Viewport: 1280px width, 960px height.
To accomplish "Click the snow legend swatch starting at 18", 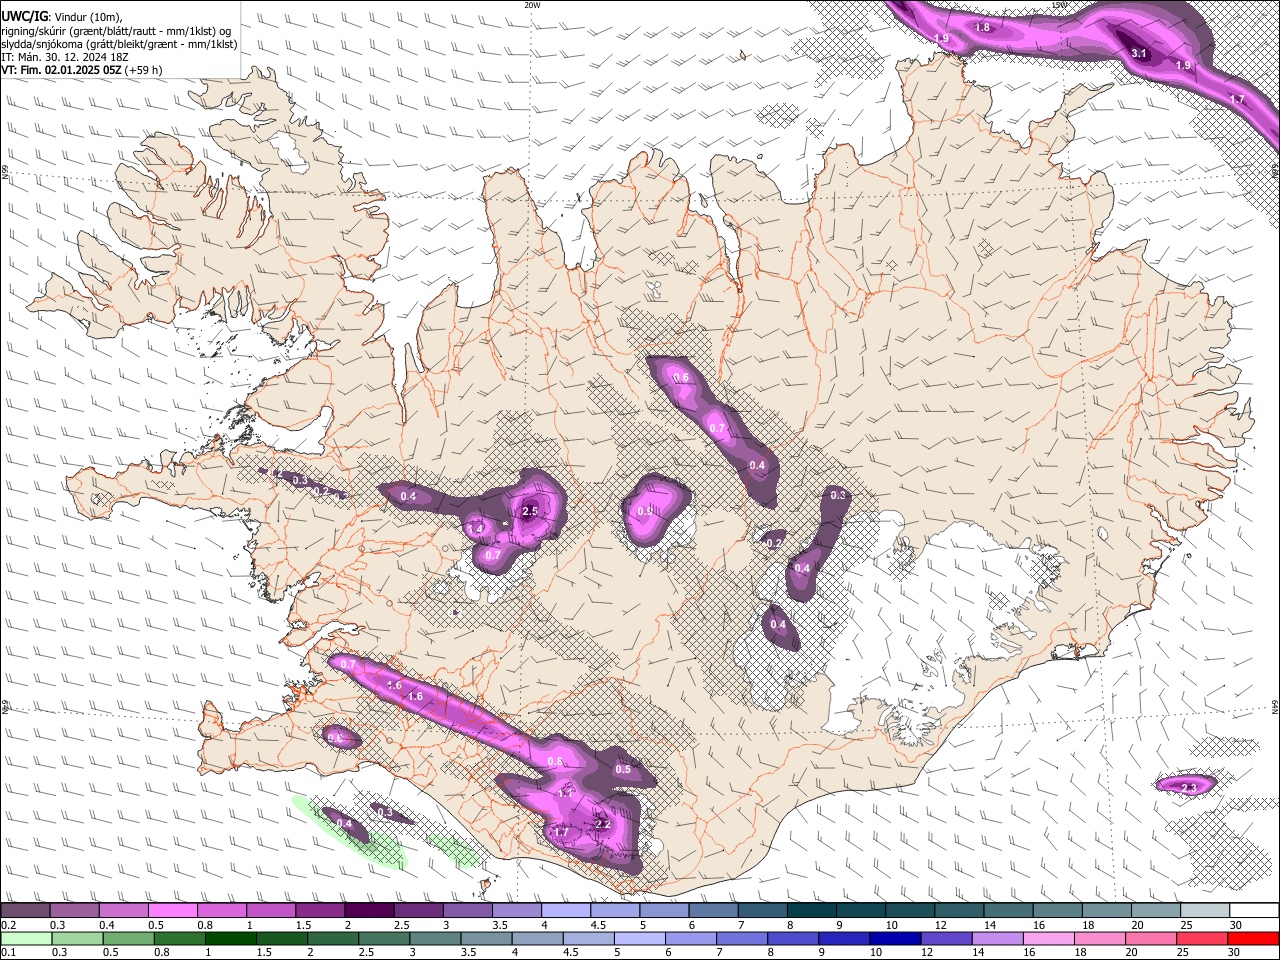I will 1106,911.
